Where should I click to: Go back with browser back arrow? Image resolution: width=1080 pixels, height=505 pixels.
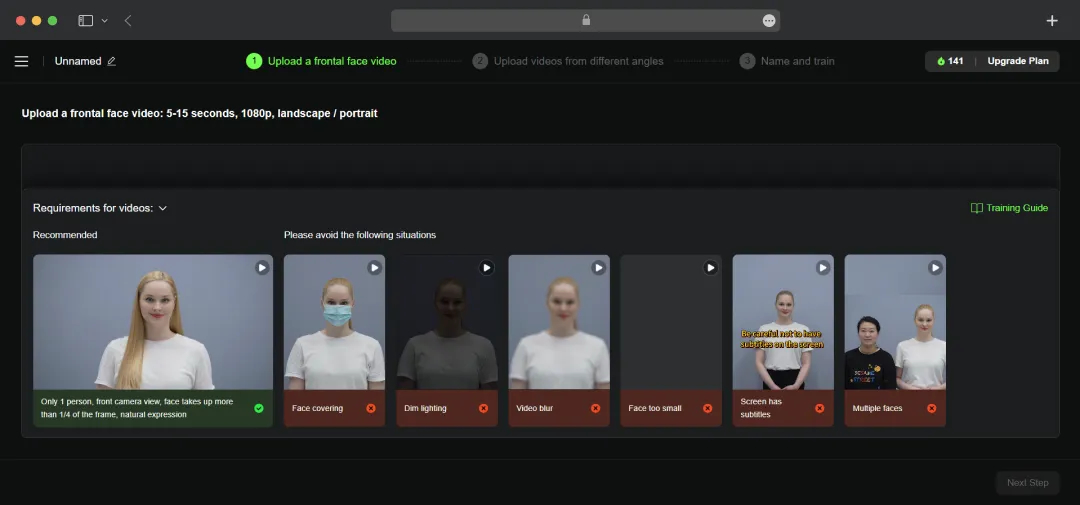pos(128,21)
